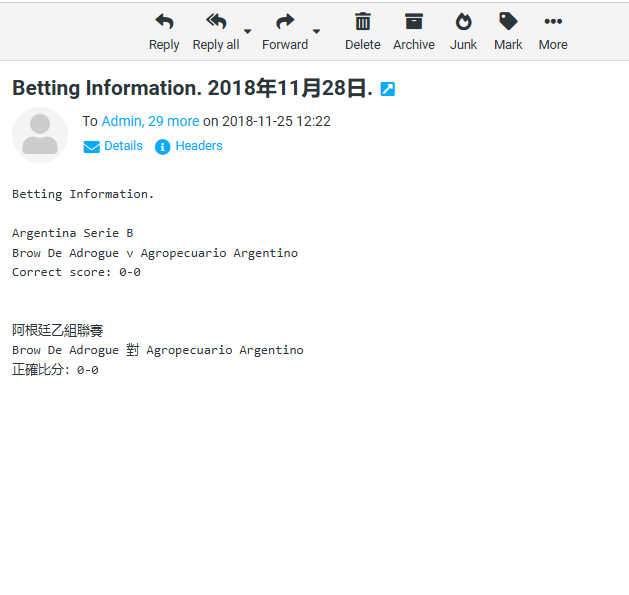Image resolution: width=629 pixels, height=595 pixels.
Task: Open the Mark tag menu
Action: 508,22
